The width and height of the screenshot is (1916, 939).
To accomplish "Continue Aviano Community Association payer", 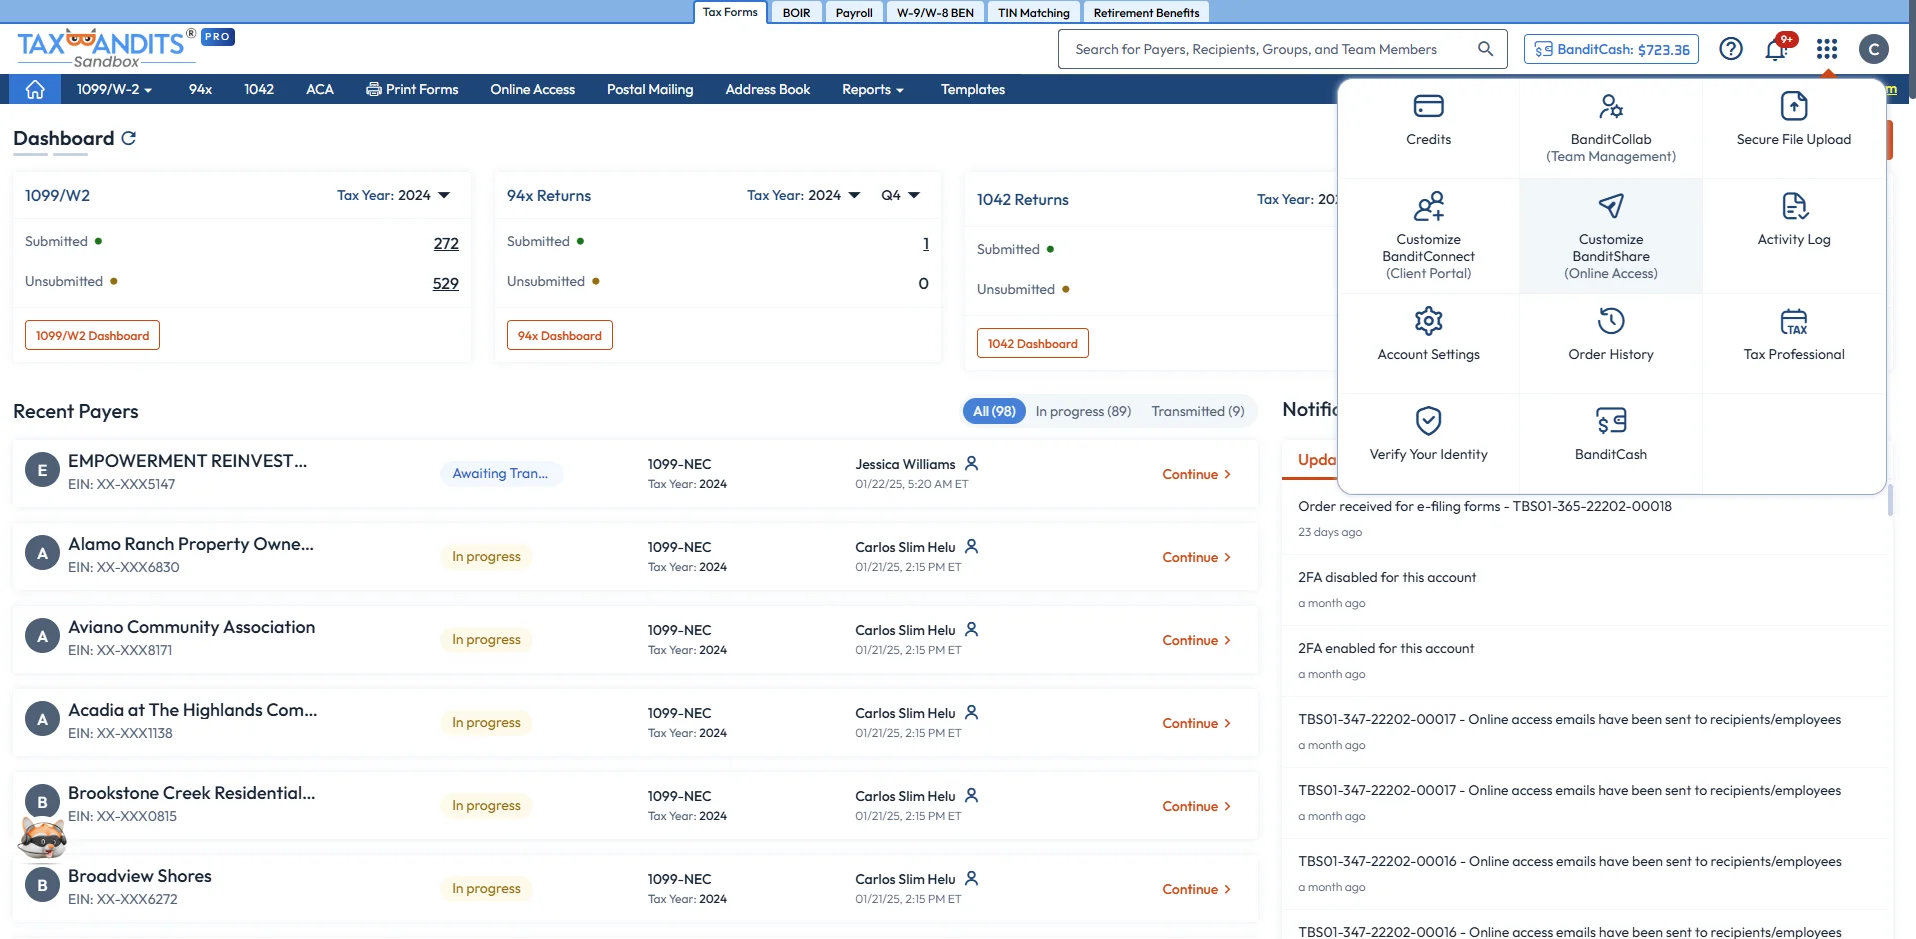I will coord(1196,640).
